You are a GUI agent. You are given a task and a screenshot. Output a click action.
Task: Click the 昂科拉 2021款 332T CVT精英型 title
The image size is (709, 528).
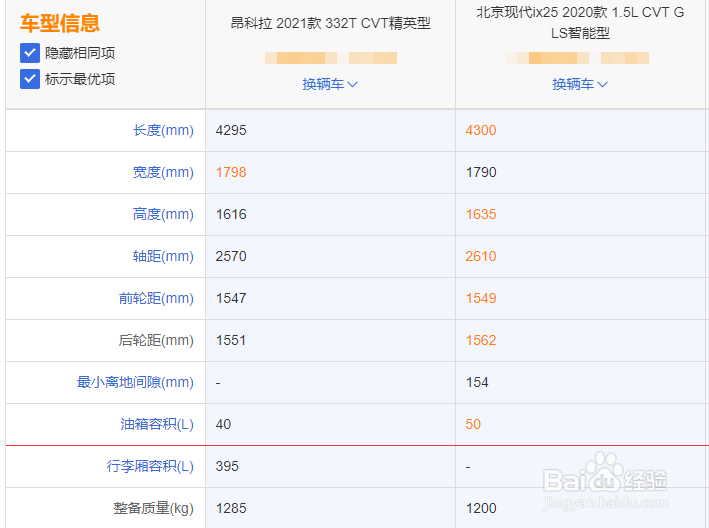331,23
